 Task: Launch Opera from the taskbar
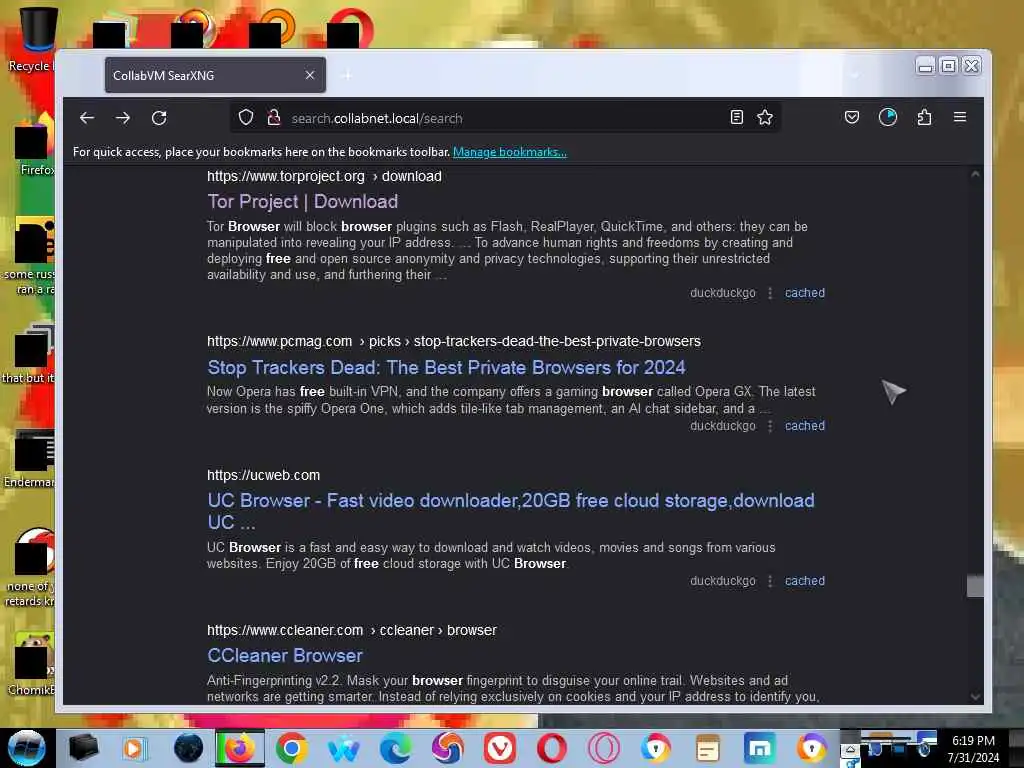pyautogui.click(x=552, y=748)
